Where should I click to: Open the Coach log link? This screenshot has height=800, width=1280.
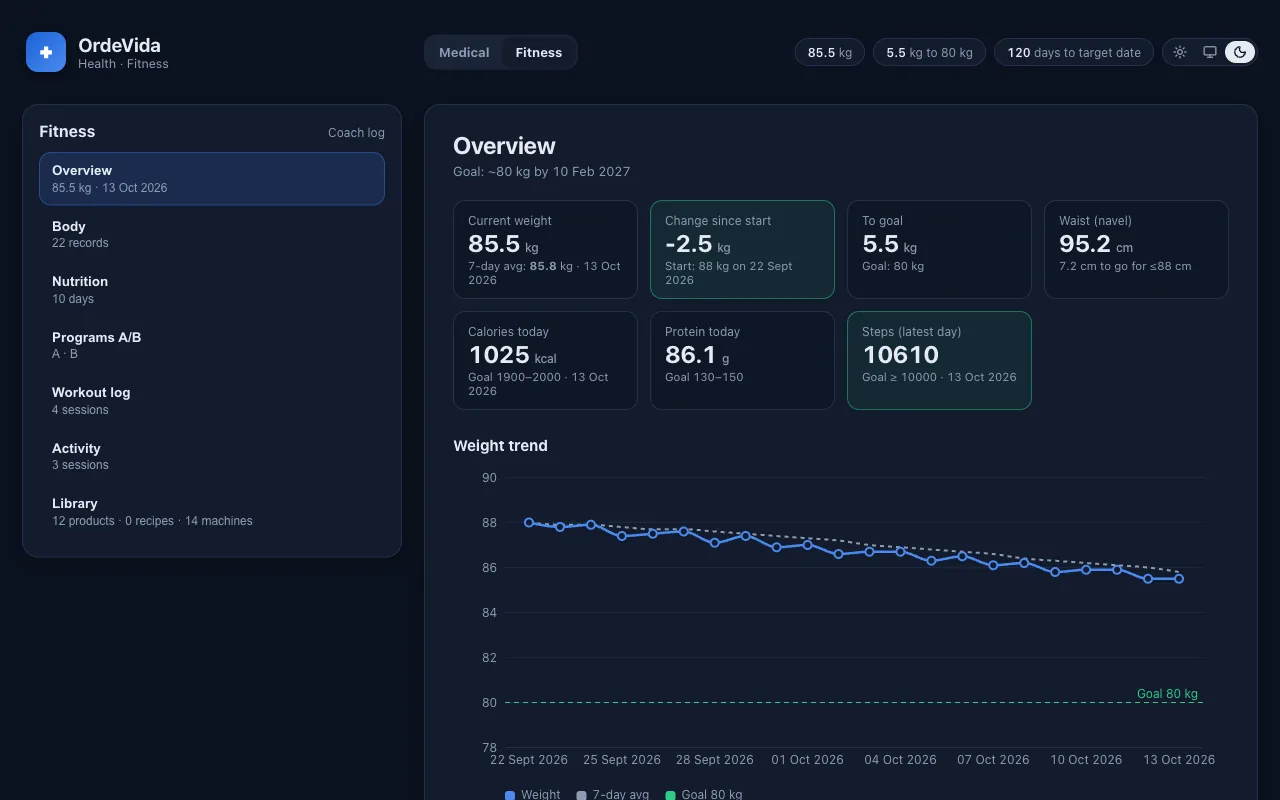click(x=356, y=133)
